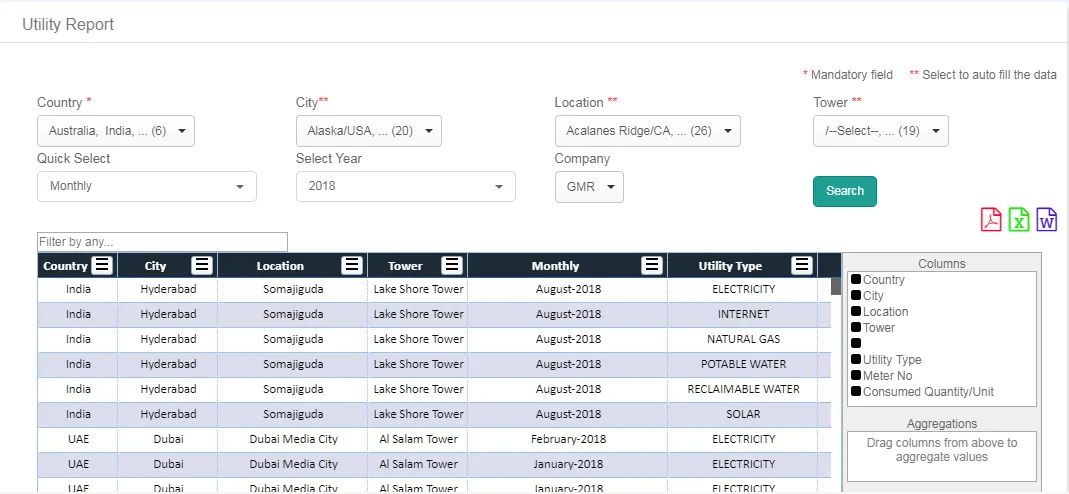Image resolution: width=1069 pixels, height=494 pixels.
Task: Sort by the Location column header
Action: tap(280, 266)
